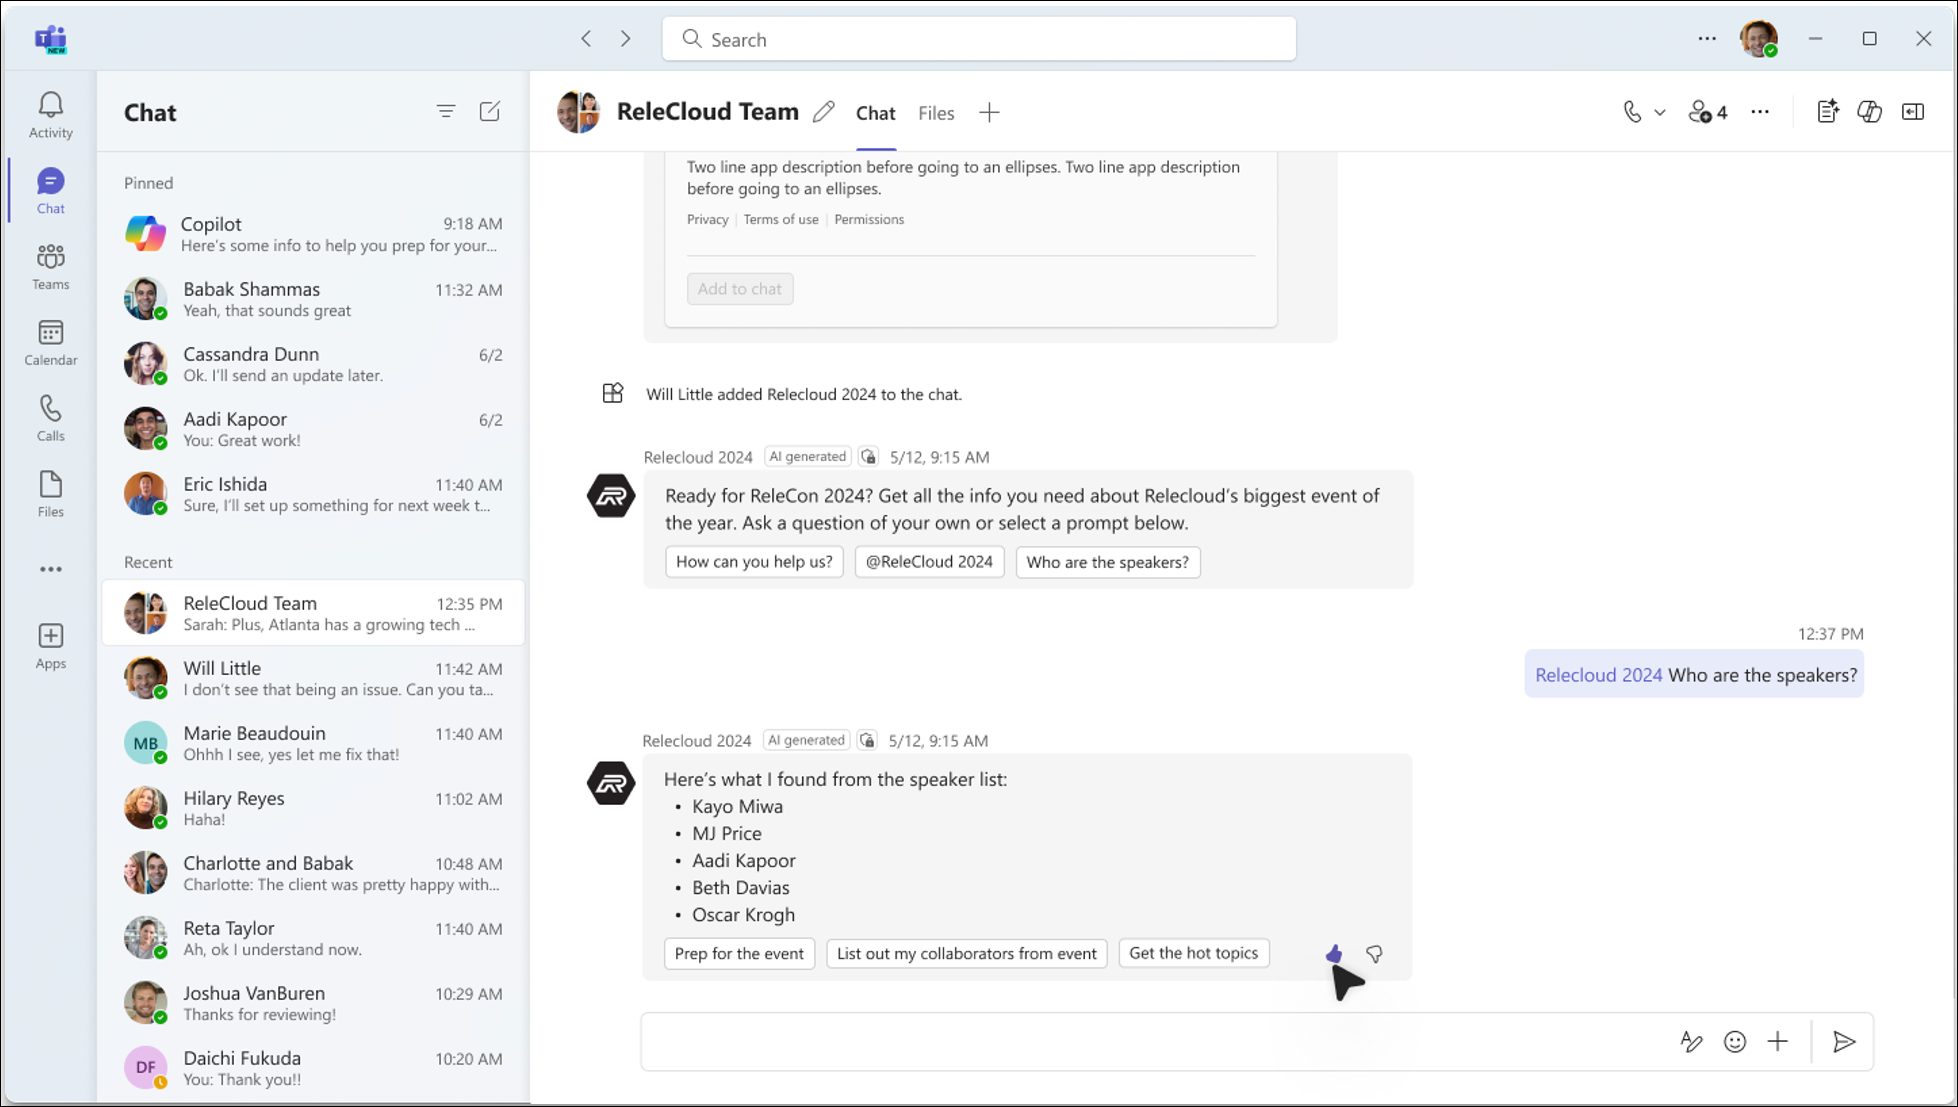This screenshot has width=1958, height=1107.
Task: Select the Calendar icon in sidebar
Action: pyautogui.click(x=51, y=340)
